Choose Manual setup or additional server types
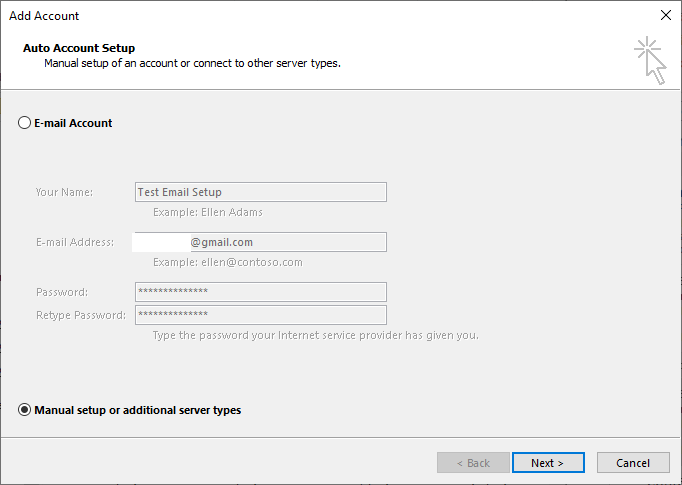The image size is (682, 485). 25,410
